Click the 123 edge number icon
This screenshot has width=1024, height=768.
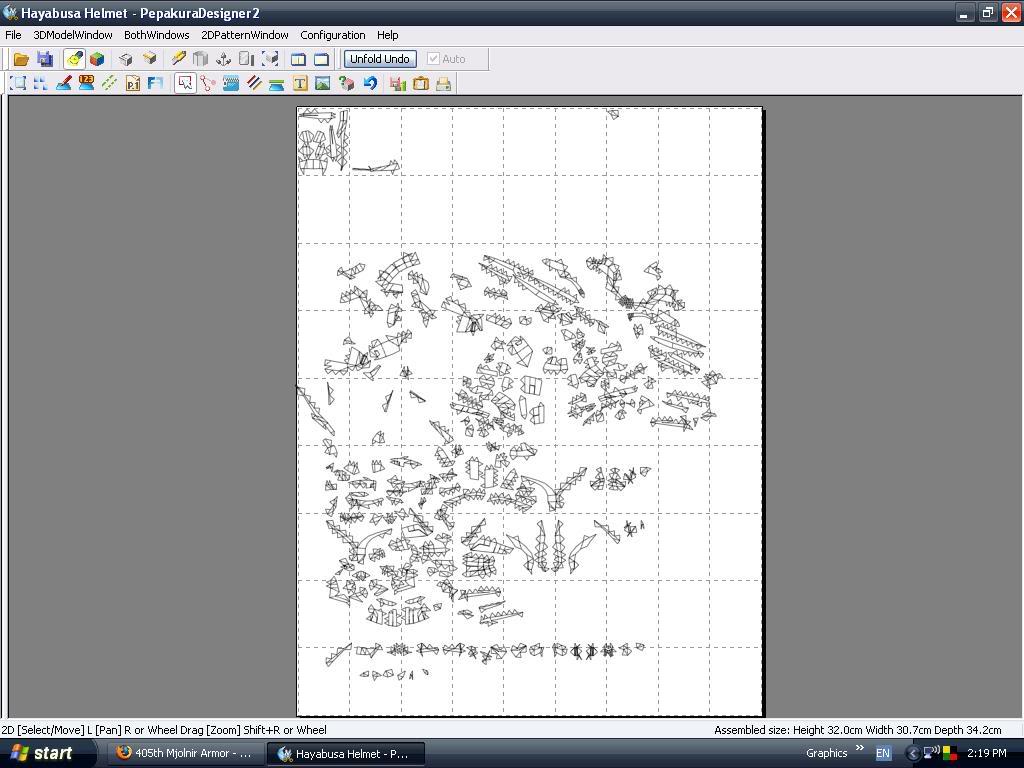click(86, 84)
